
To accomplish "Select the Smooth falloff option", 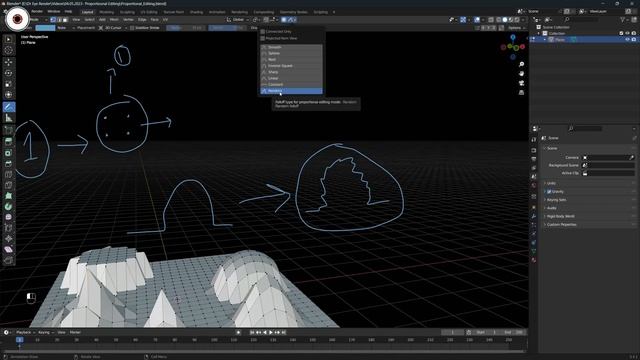I will point(291,47).
